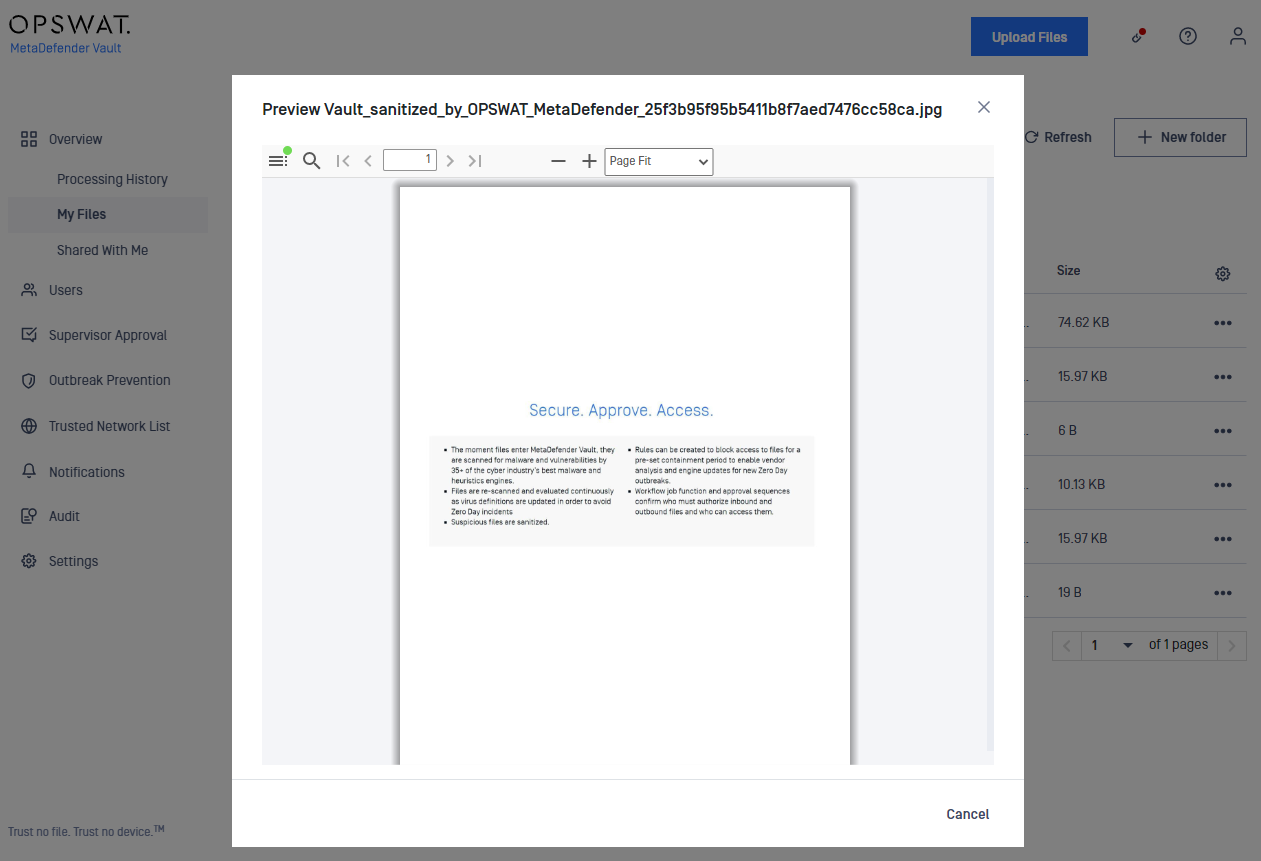Click the 74.62 KB size cell
Screen dimensions: 1261x861
pyautogui.click(x=1083, y=322)
